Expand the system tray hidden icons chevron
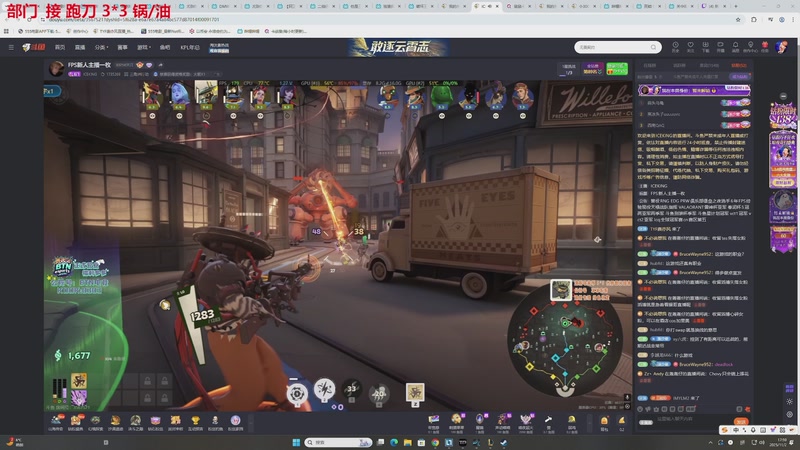 point(710,442)
